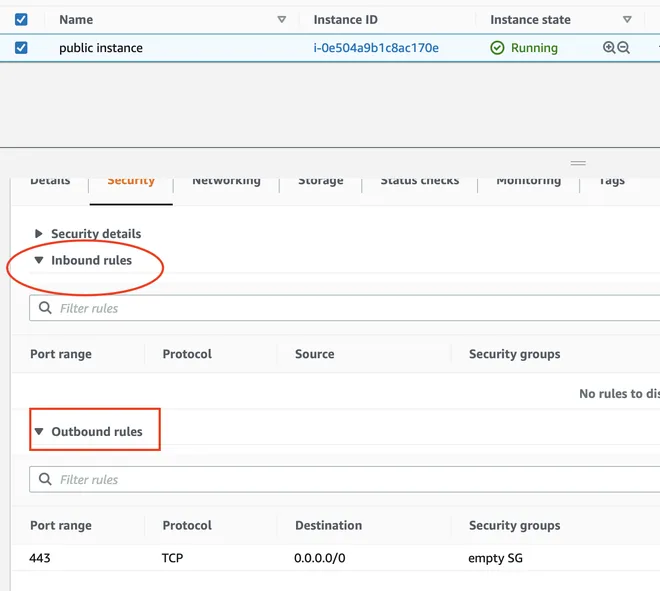Click the search icon in Inbound rules filter

45,308
